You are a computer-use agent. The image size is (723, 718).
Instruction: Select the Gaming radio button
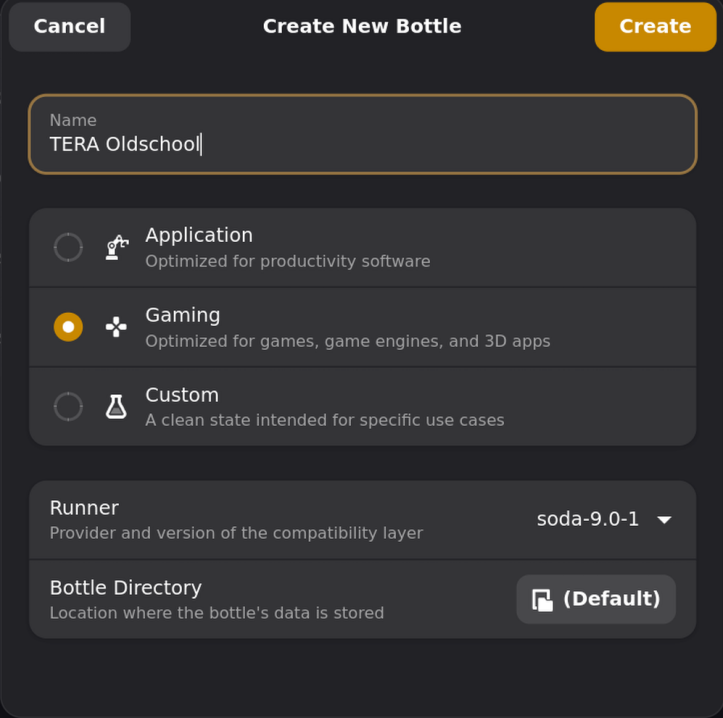click(x=68, y=327)
